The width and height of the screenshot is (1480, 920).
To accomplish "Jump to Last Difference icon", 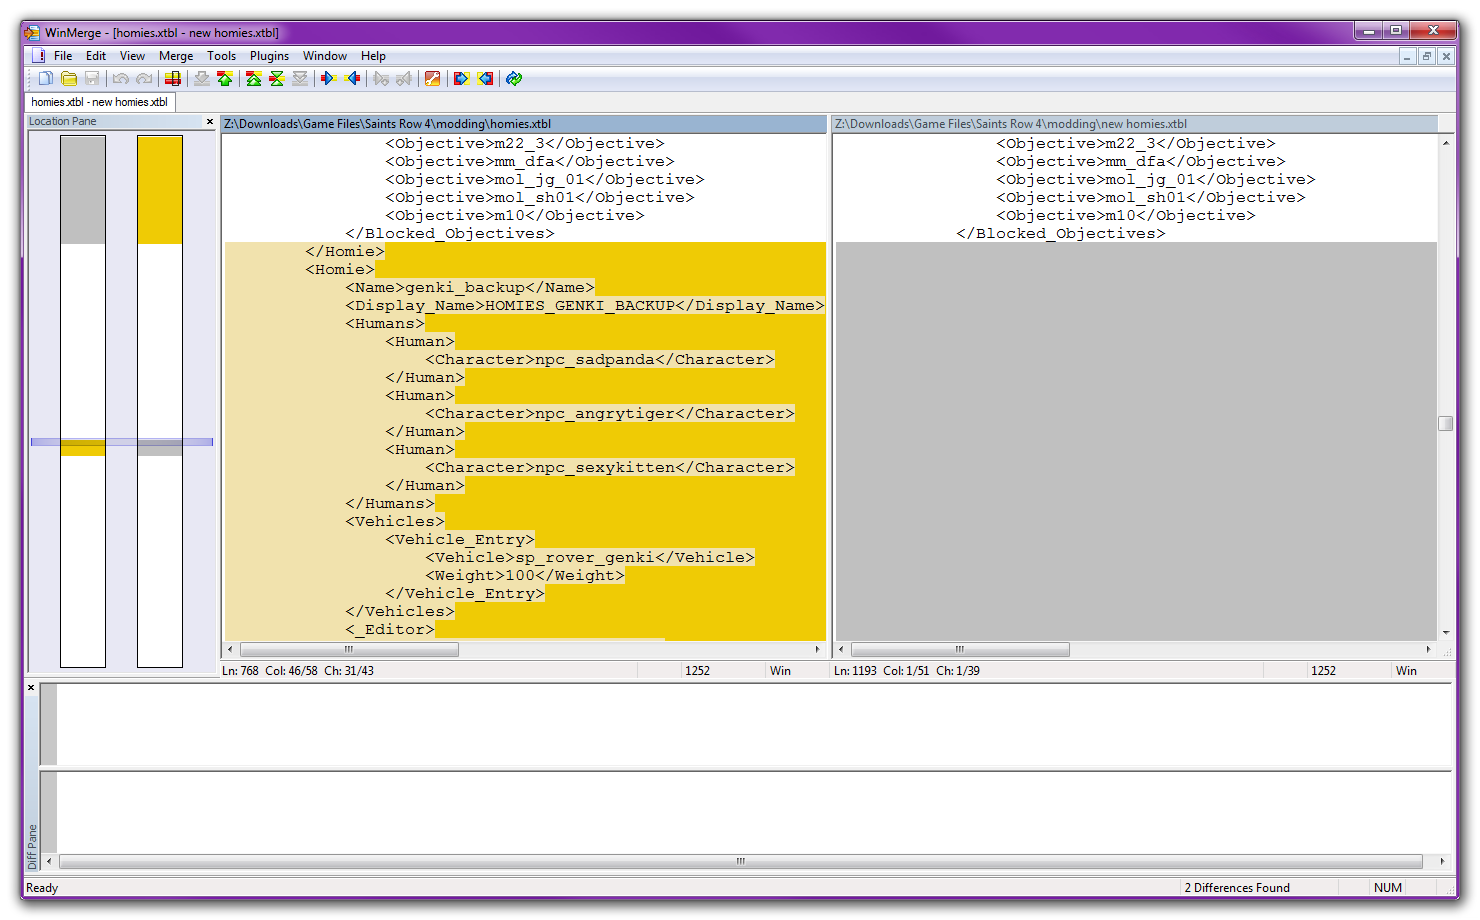I will (x=300, y=78).
